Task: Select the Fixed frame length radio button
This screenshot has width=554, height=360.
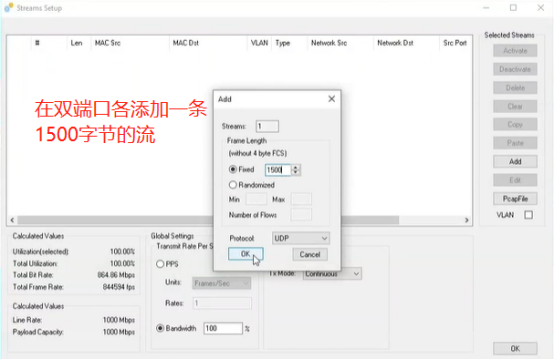Action: 232,169
